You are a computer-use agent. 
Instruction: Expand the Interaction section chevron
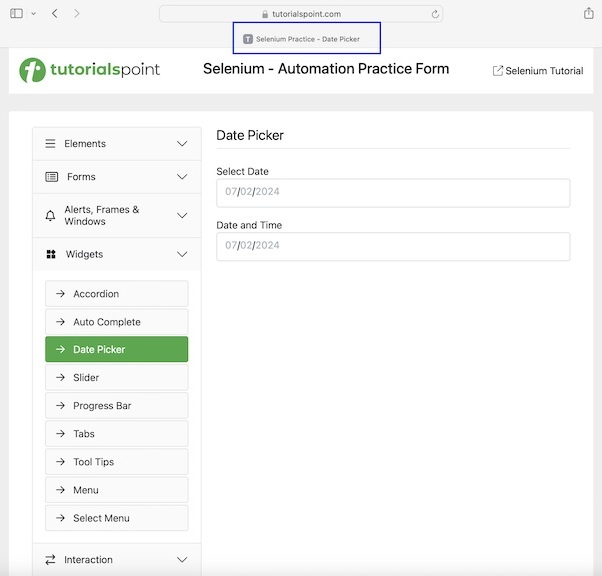coord(182,560)
